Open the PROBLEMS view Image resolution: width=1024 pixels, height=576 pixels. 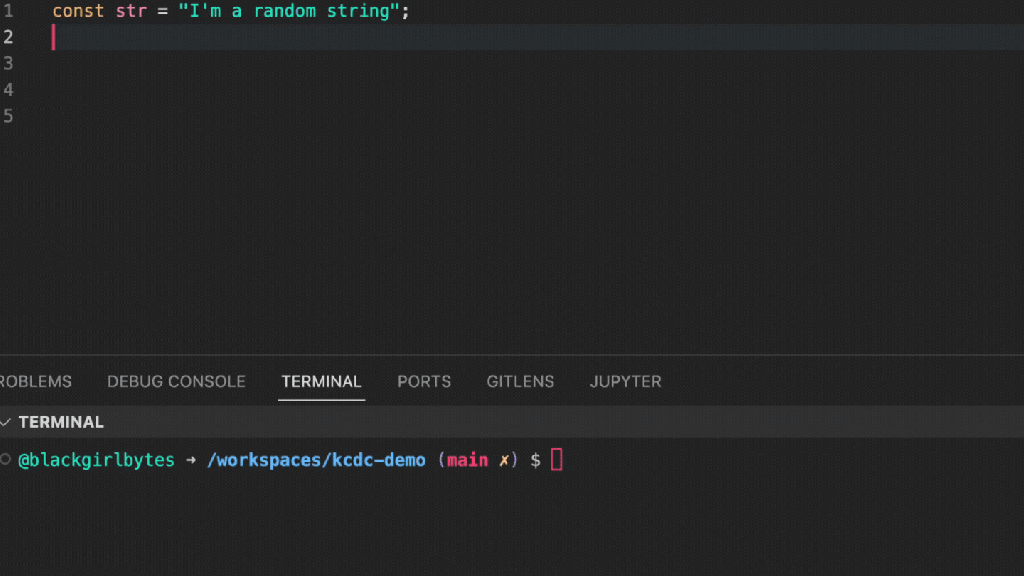[35, 381]
